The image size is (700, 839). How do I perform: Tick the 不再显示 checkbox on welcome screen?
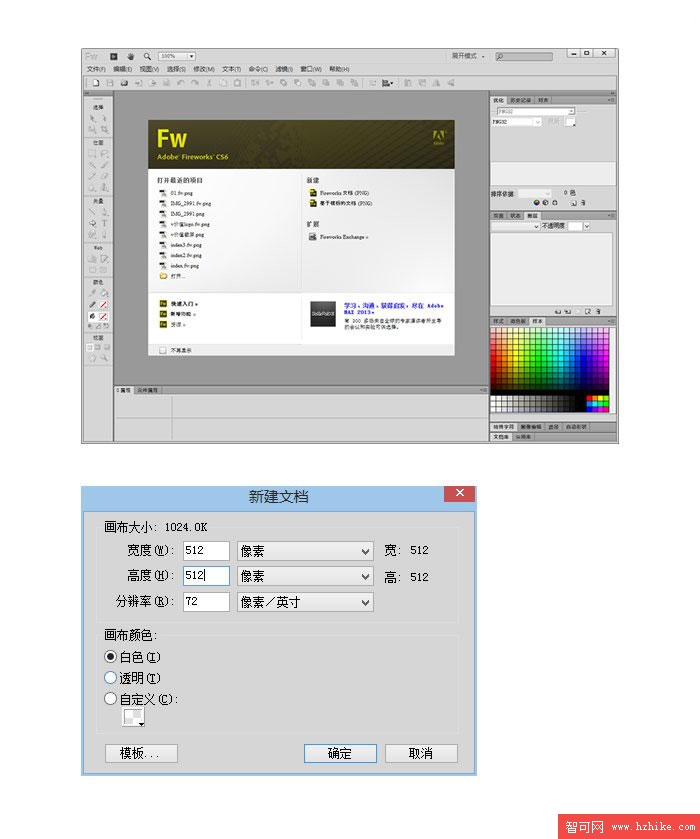(163, 350)
